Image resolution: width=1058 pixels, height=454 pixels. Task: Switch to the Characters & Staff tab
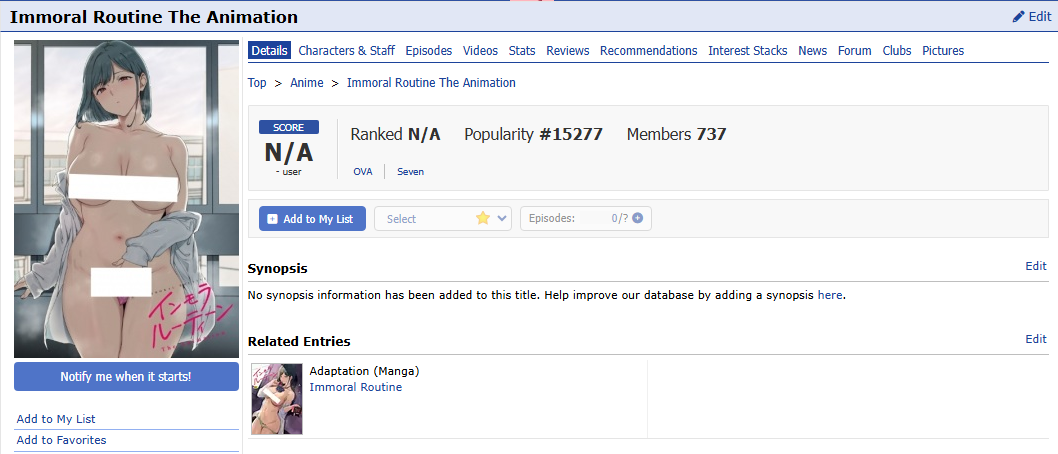click(x=346, y=51)
